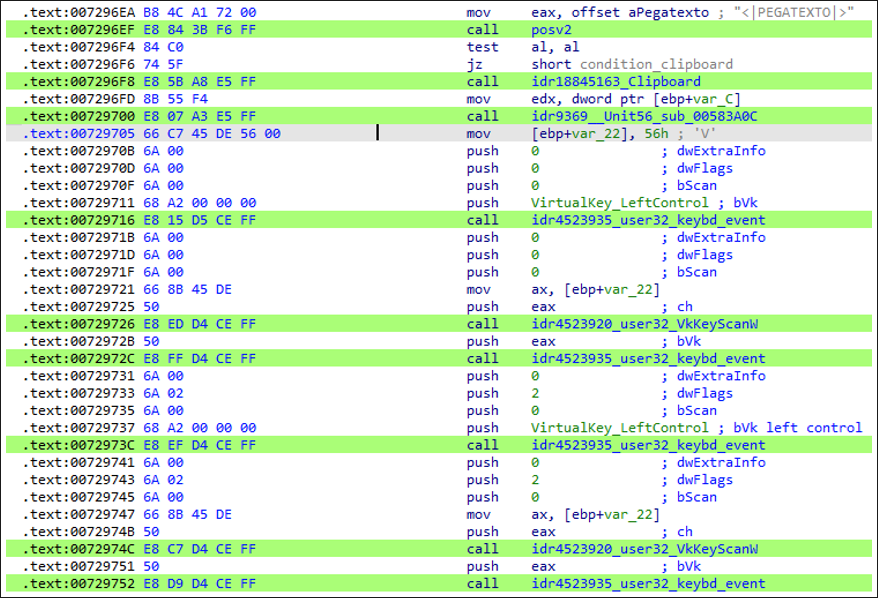Select the aPegatexto offset operand
878x598 pixels.
click(x=669, y=12)
